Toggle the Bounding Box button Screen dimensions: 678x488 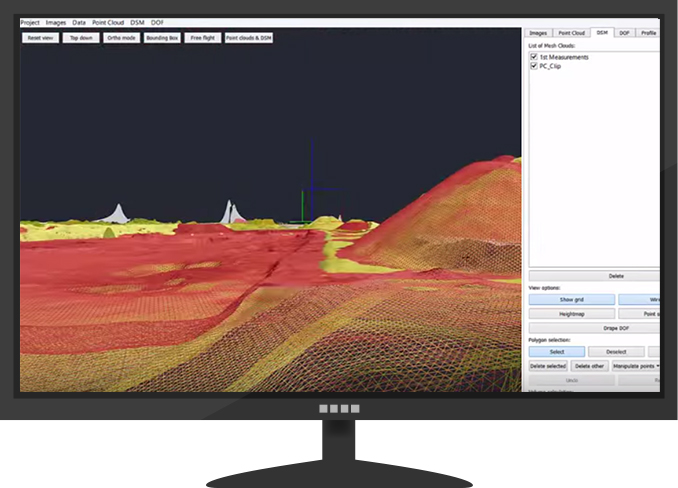click(162, 38)
